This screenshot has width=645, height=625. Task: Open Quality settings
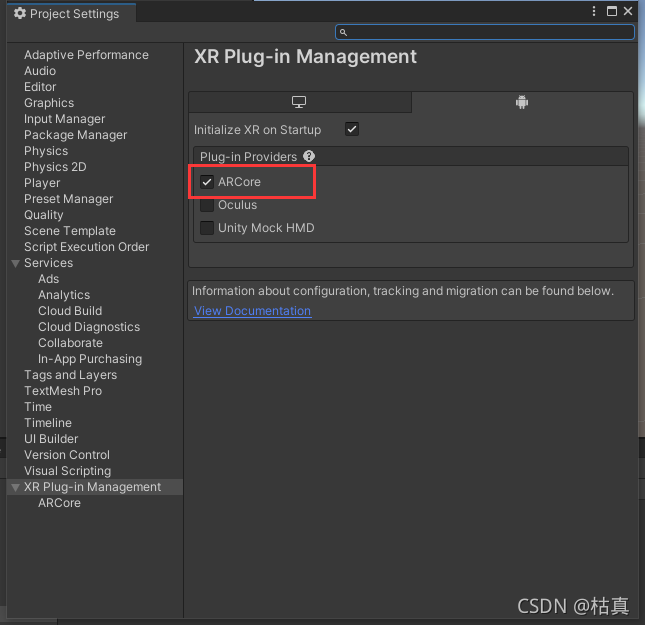pos(44,215)
